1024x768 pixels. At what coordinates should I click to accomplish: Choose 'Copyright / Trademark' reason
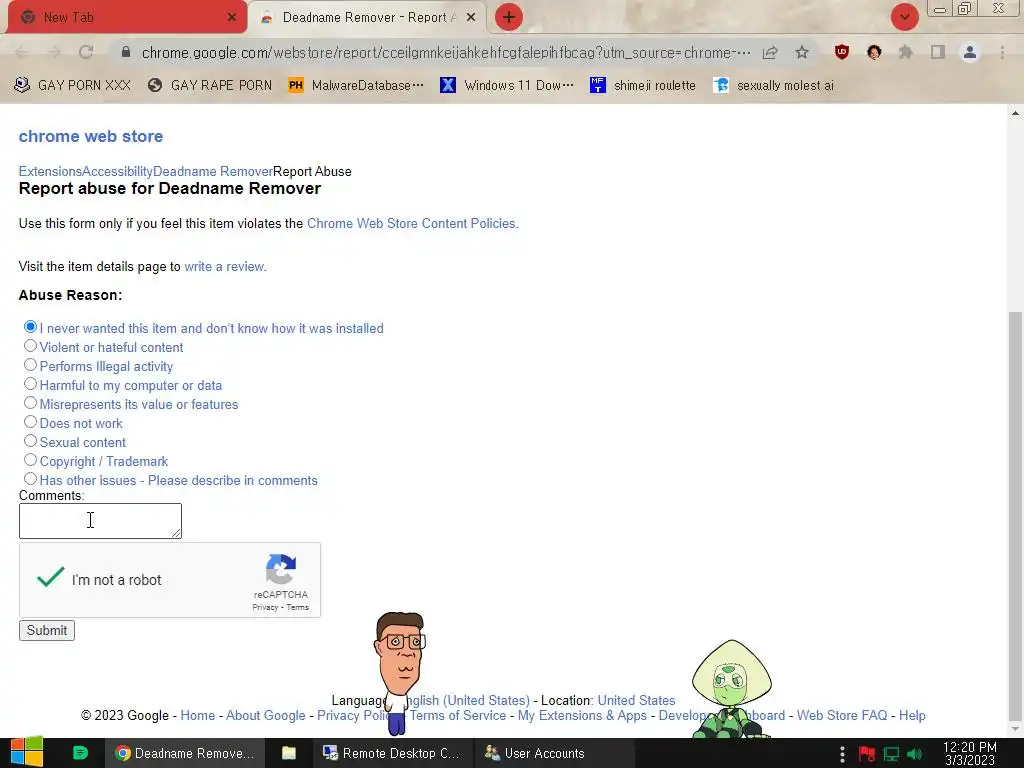[x=30, y=460]
